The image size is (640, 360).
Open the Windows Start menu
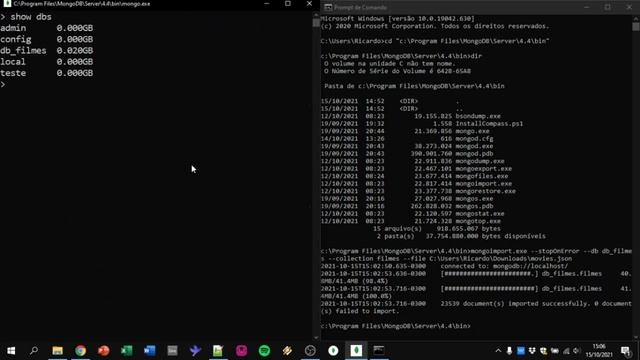11,351
